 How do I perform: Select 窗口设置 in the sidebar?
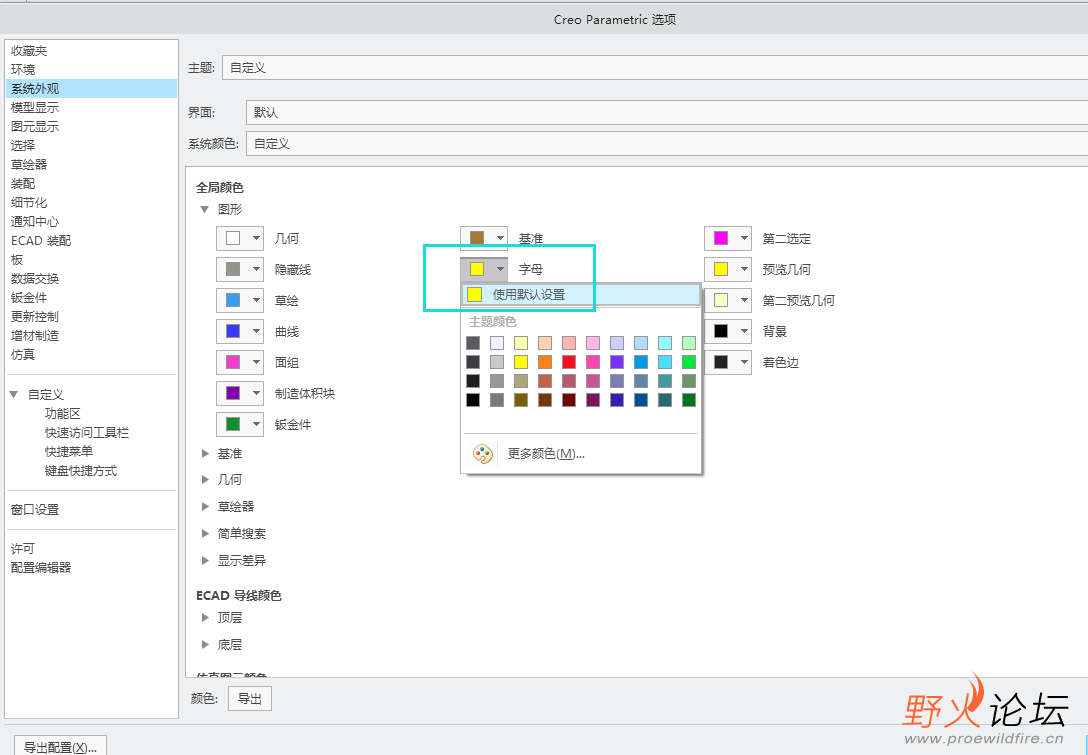(35, 509)
